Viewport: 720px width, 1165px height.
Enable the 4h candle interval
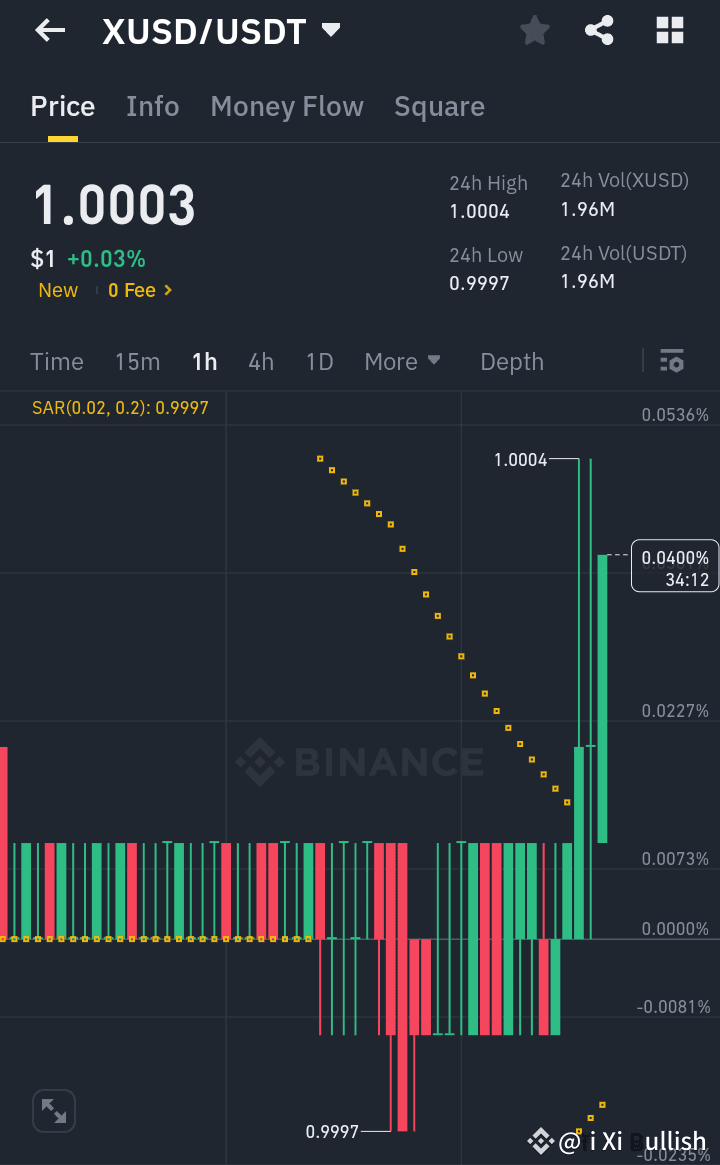click(261, 362)
